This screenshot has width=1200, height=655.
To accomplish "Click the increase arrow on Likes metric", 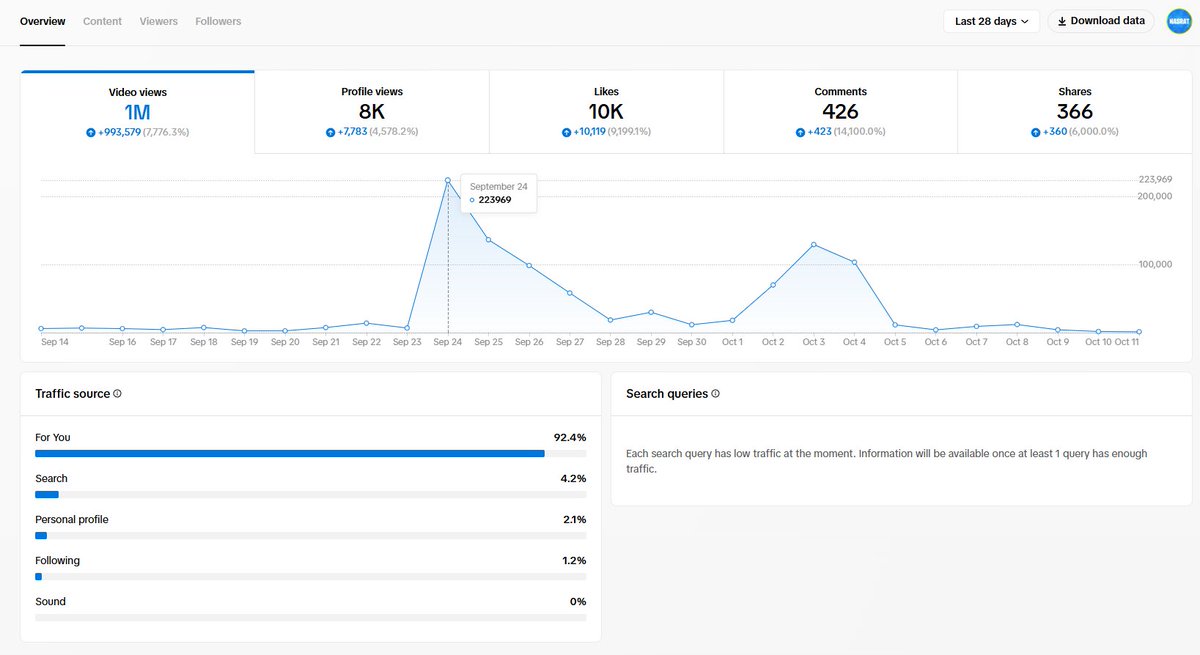I will pyautogui.click(x=567, y=131).
